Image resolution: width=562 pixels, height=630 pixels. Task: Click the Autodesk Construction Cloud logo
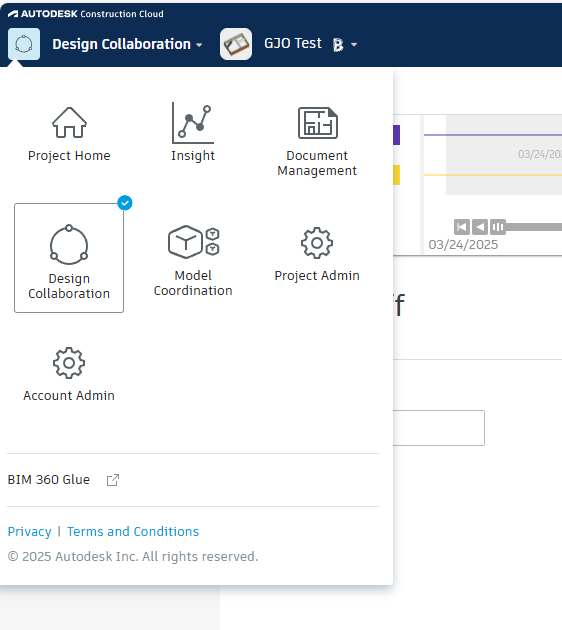coord(86,14)
